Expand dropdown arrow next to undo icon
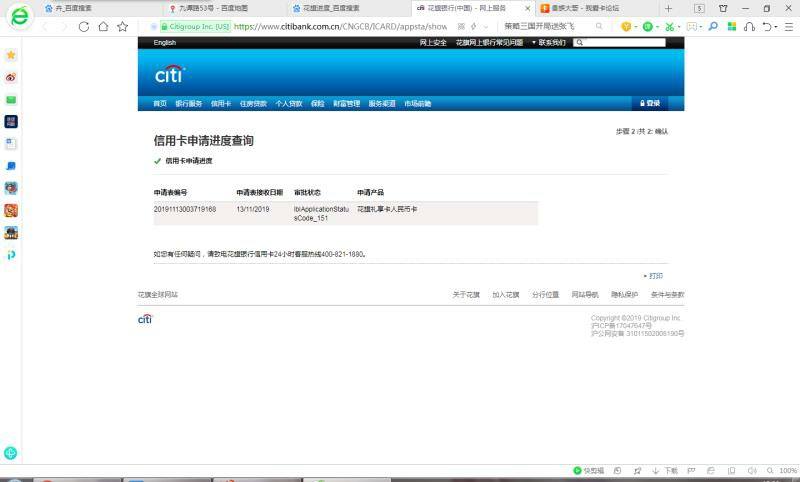Viewport: 800px width, 482px height. (x=776, y=27)
